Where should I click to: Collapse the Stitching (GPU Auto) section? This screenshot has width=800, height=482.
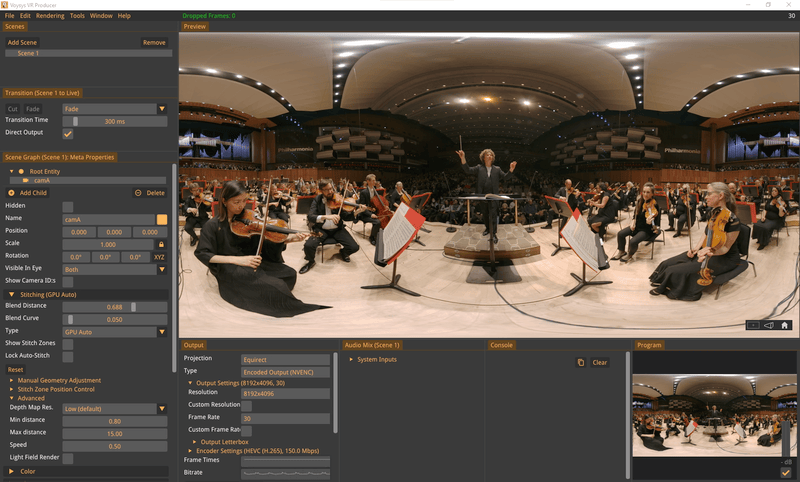coord(12,294)
